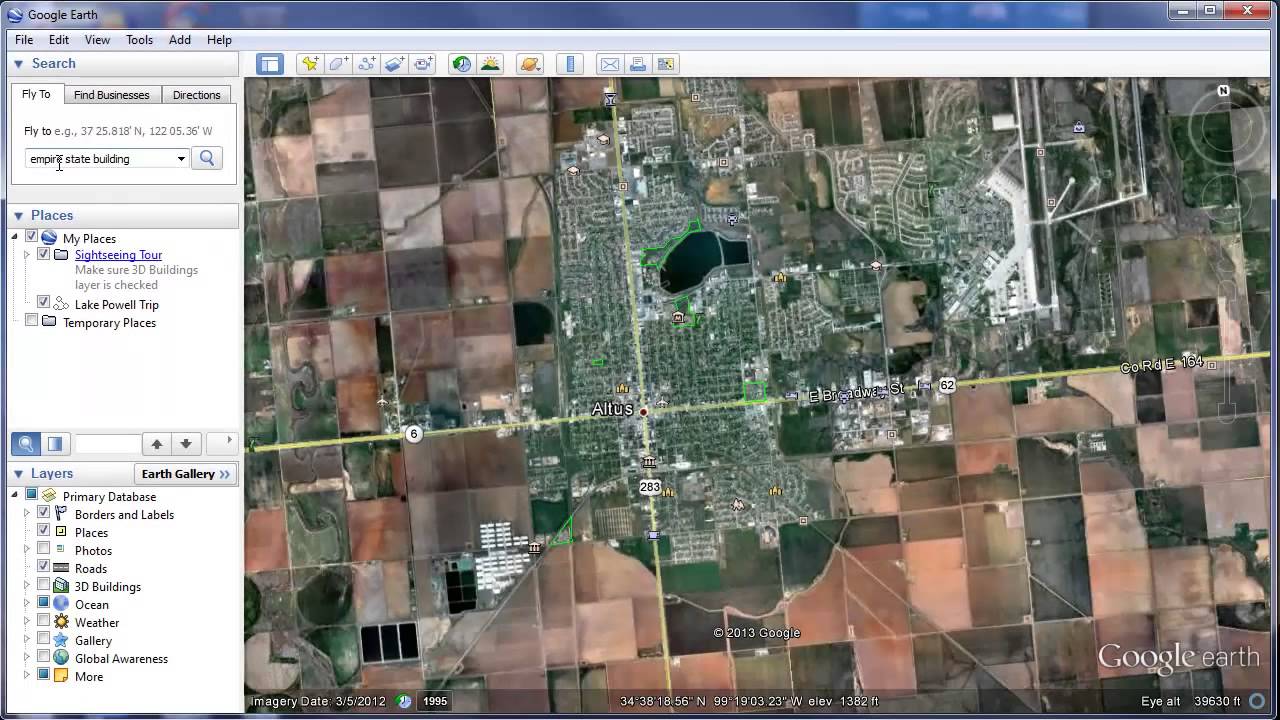Screen dimensions: 1280x720
Task: Click the search magnifier button
Action: [x=207, y=158]
